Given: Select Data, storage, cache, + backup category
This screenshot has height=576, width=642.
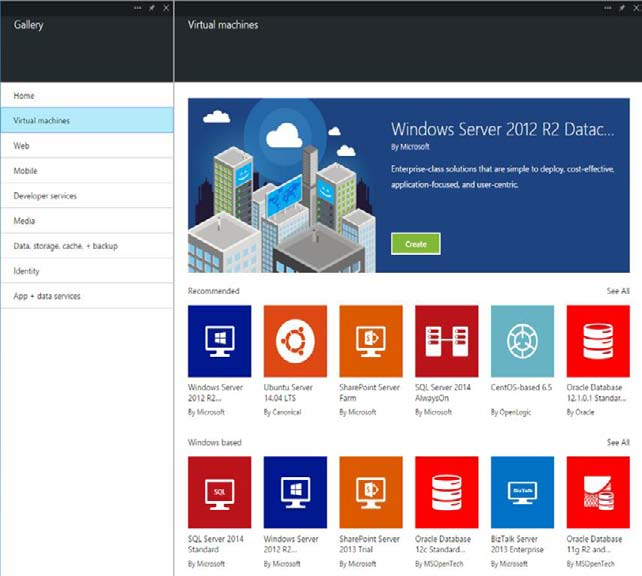Looking at the screenshot, I should 65,246.
